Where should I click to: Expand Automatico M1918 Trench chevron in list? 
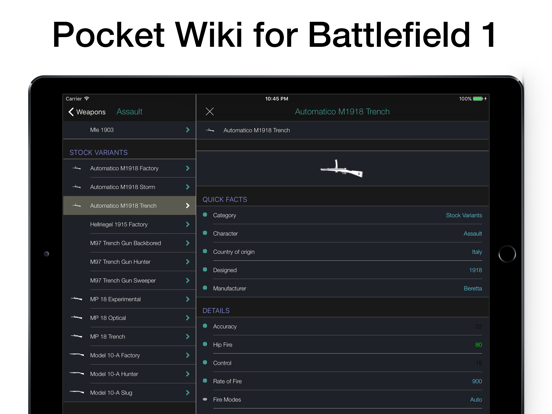pos(188,206)
